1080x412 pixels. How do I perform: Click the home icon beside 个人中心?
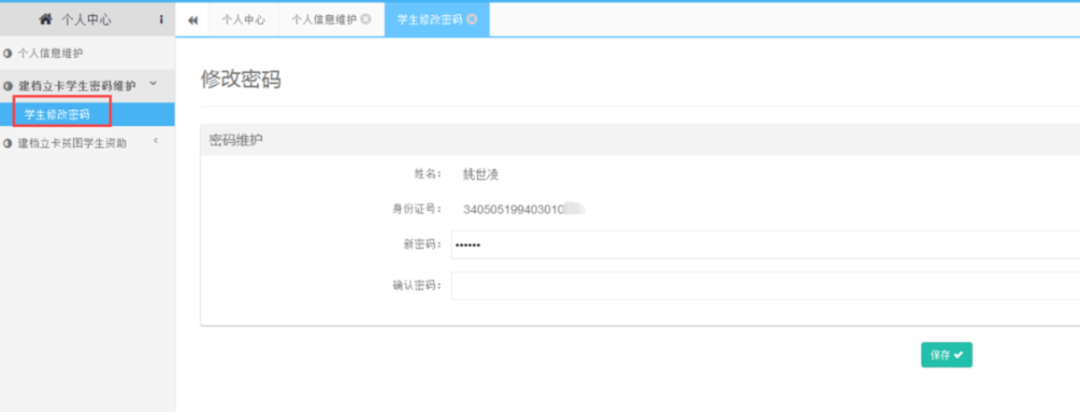(45, 19)
